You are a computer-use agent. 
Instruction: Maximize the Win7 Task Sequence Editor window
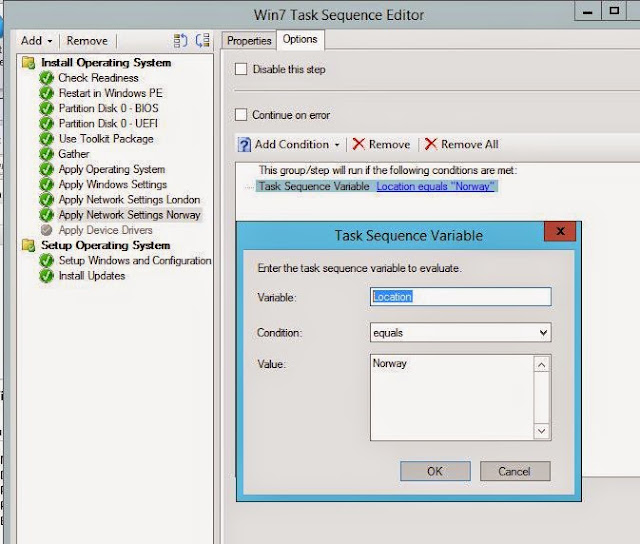614,11
